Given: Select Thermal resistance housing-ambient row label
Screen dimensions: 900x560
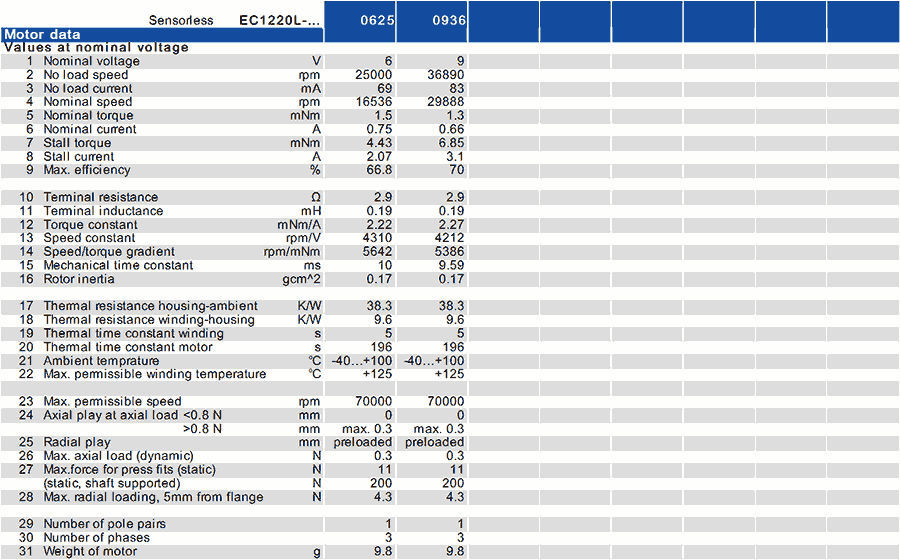Looking at the screenshot, I should (x=151, y=306).
